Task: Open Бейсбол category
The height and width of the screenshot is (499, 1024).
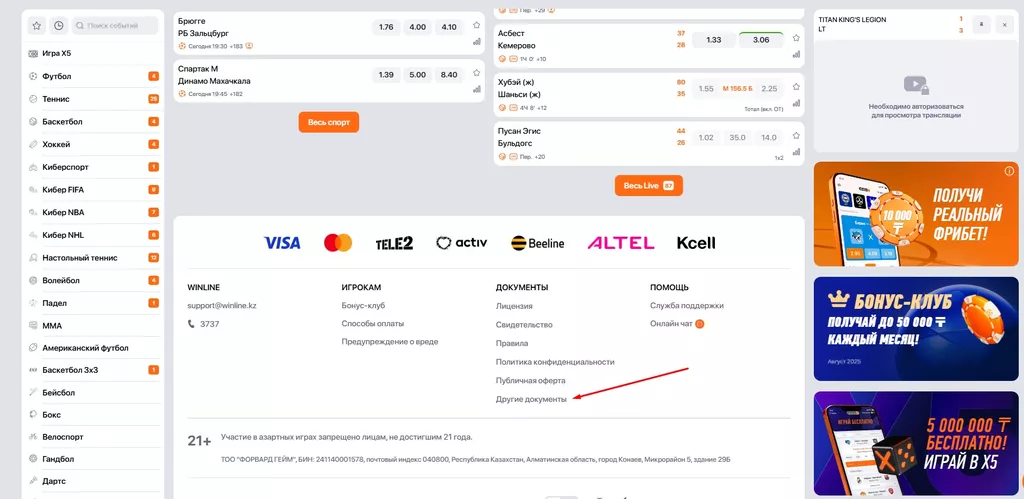Action: point(93,393)
